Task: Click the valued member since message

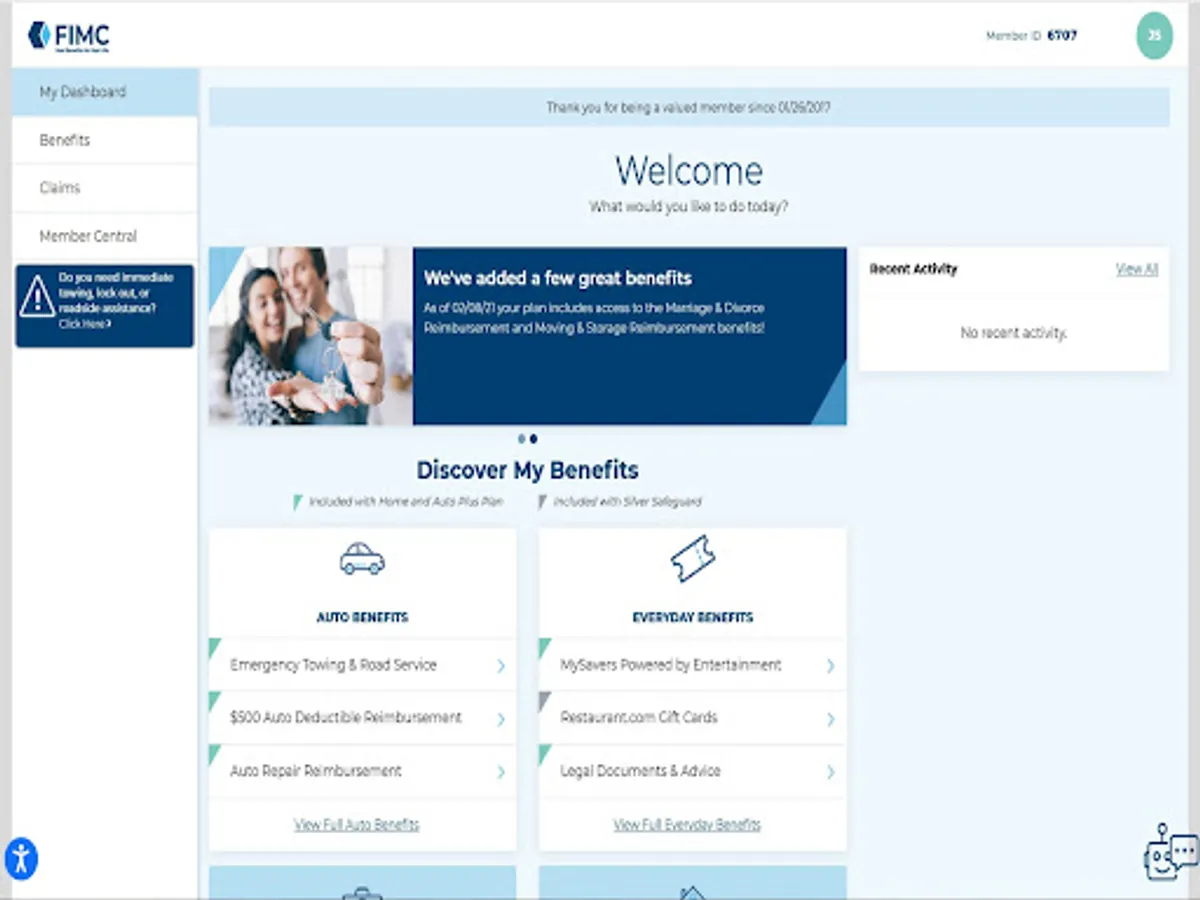Action: 689,107
